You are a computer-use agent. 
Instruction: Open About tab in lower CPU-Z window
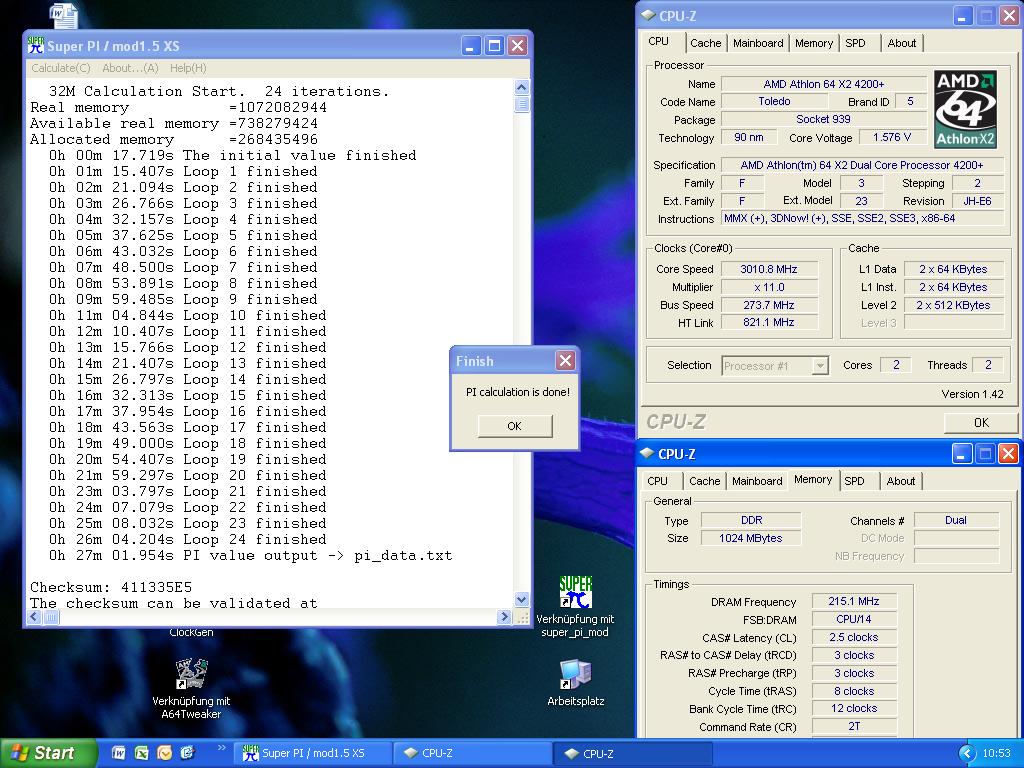[x=901, y=481]
